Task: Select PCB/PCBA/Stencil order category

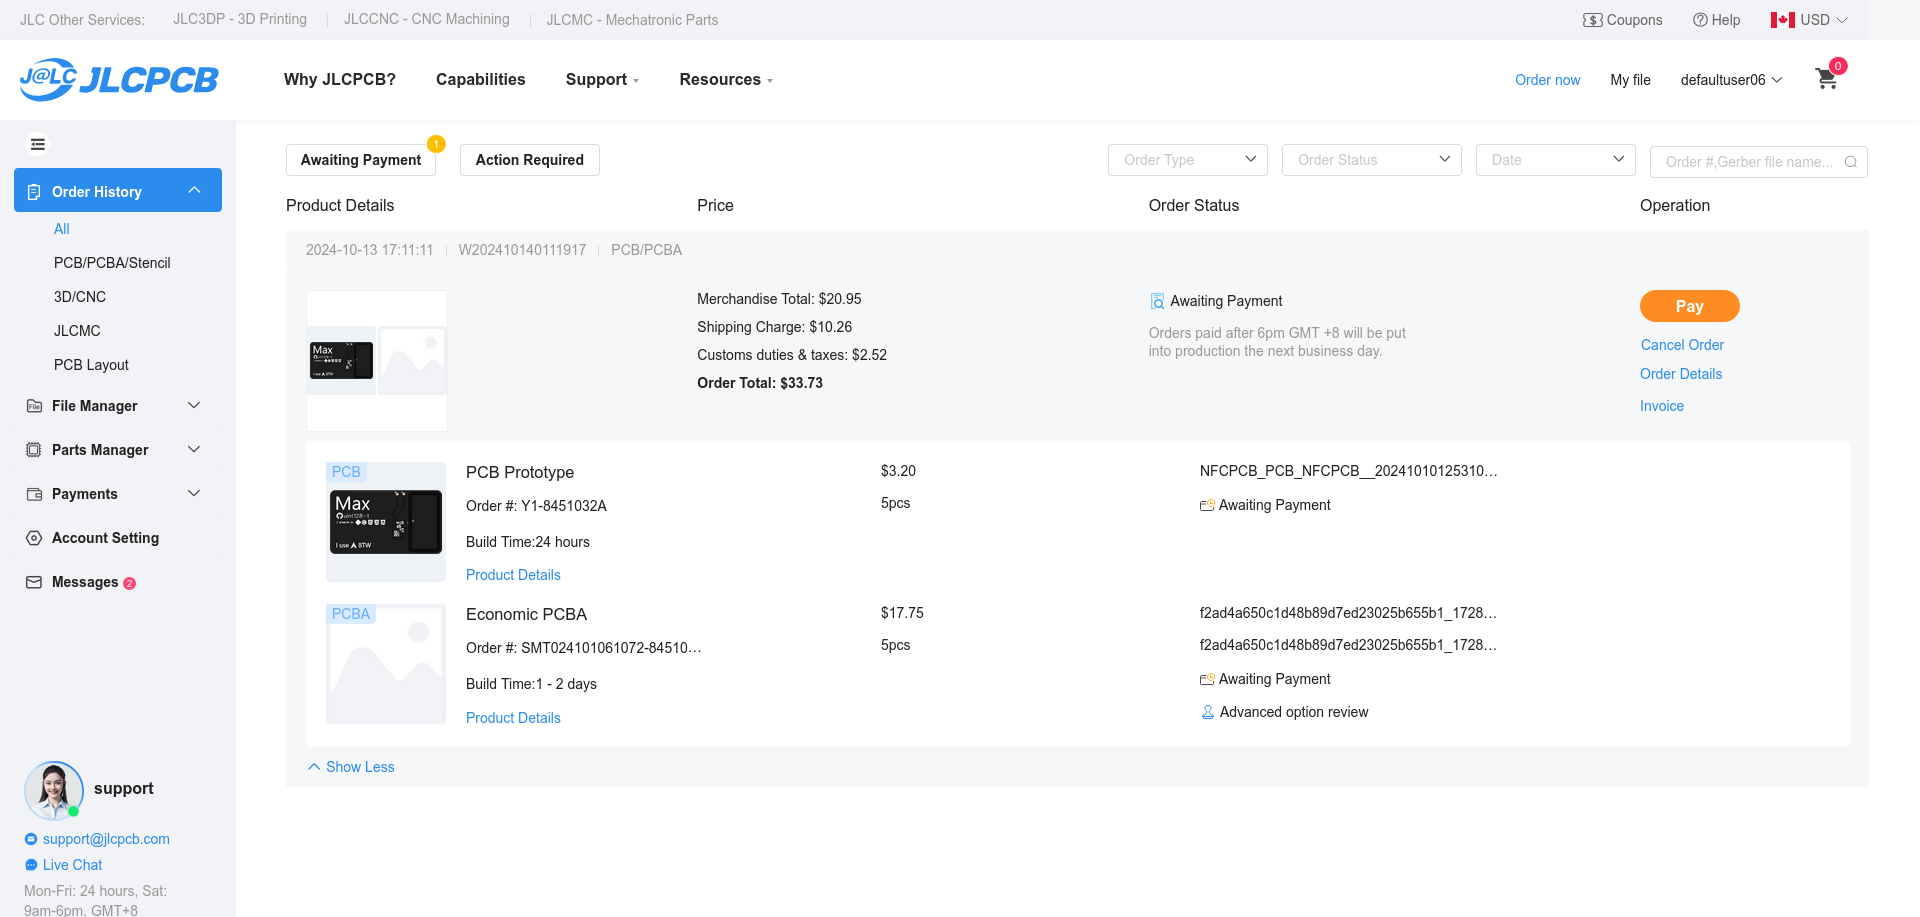Action: tap(112, 263)
